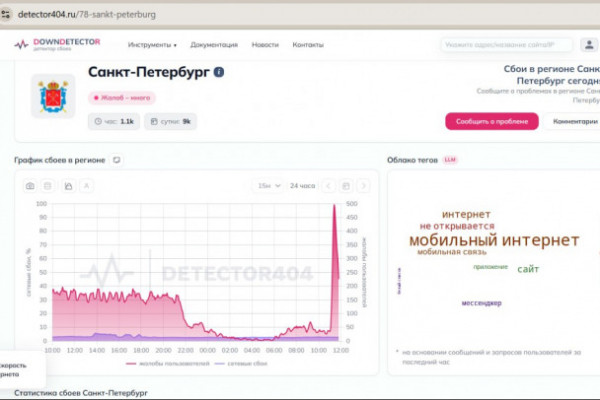Image resolution: width=600 pixels, height=400 pixels.
Task: Click the table data icon on chart toolbar
Action: [47, 186]
